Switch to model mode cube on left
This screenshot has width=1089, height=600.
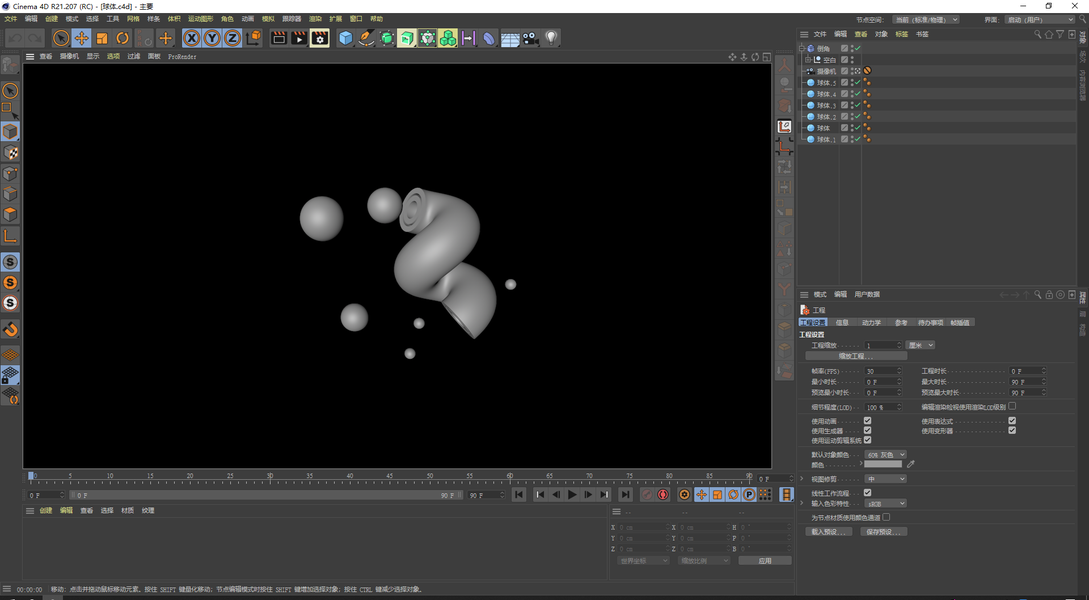[x=10, y=131]
